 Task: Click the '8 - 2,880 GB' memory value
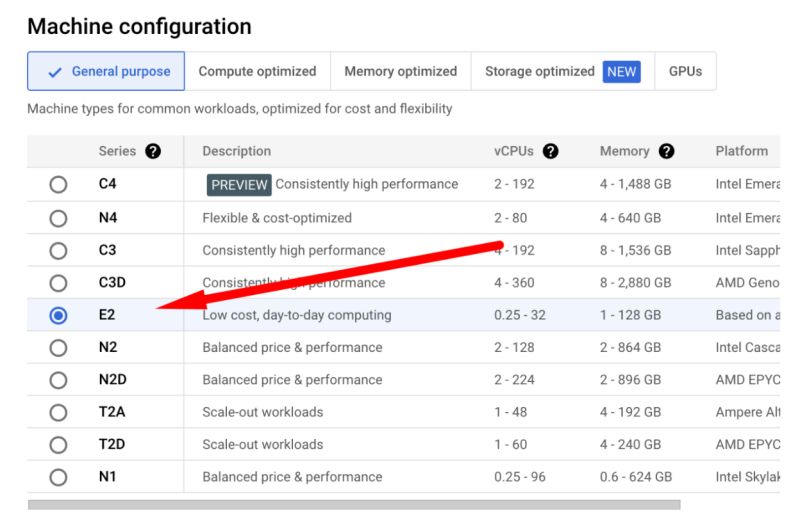(636, 282)
